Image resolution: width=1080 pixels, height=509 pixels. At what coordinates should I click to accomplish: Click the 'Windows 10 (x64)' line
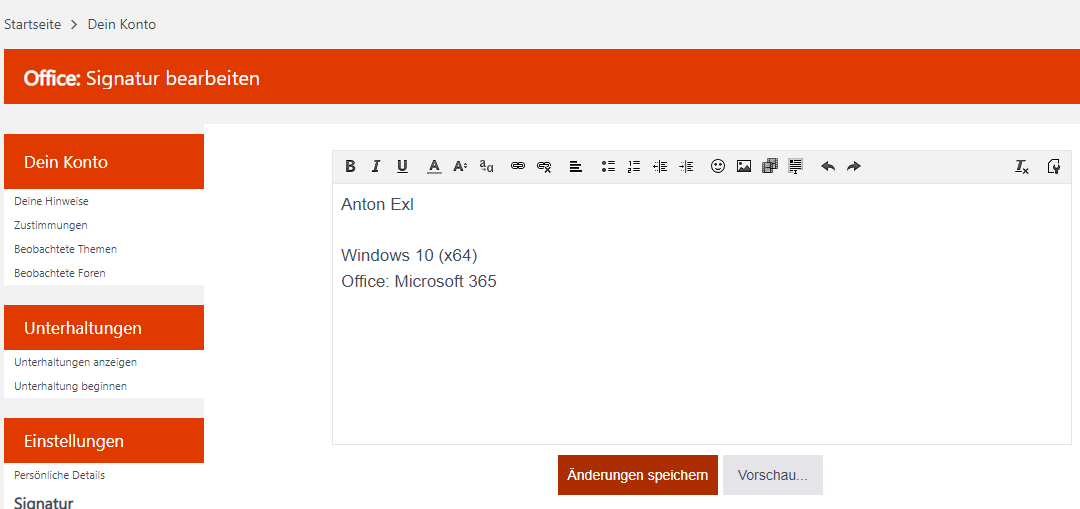tap(409, 256)
